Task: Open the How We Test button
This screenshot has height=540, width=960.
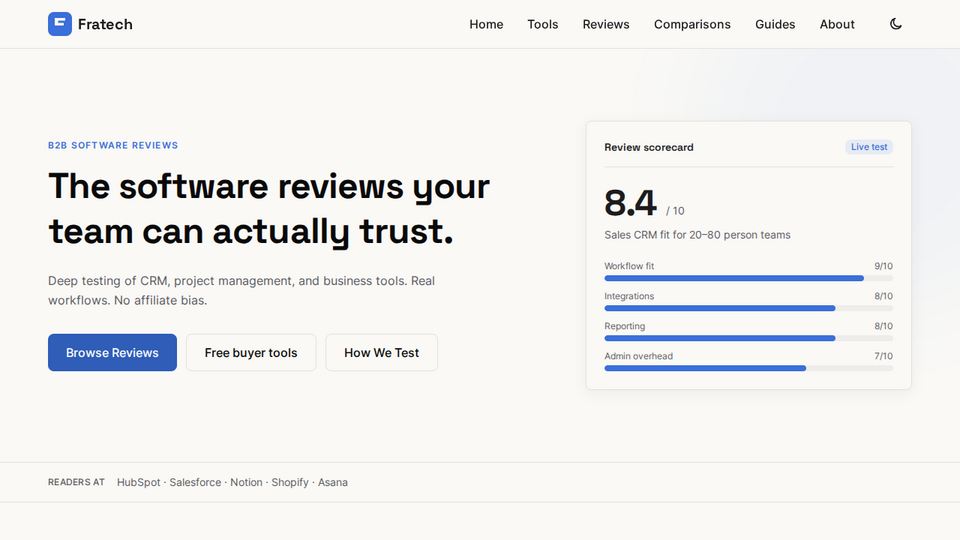Action: 381,353
